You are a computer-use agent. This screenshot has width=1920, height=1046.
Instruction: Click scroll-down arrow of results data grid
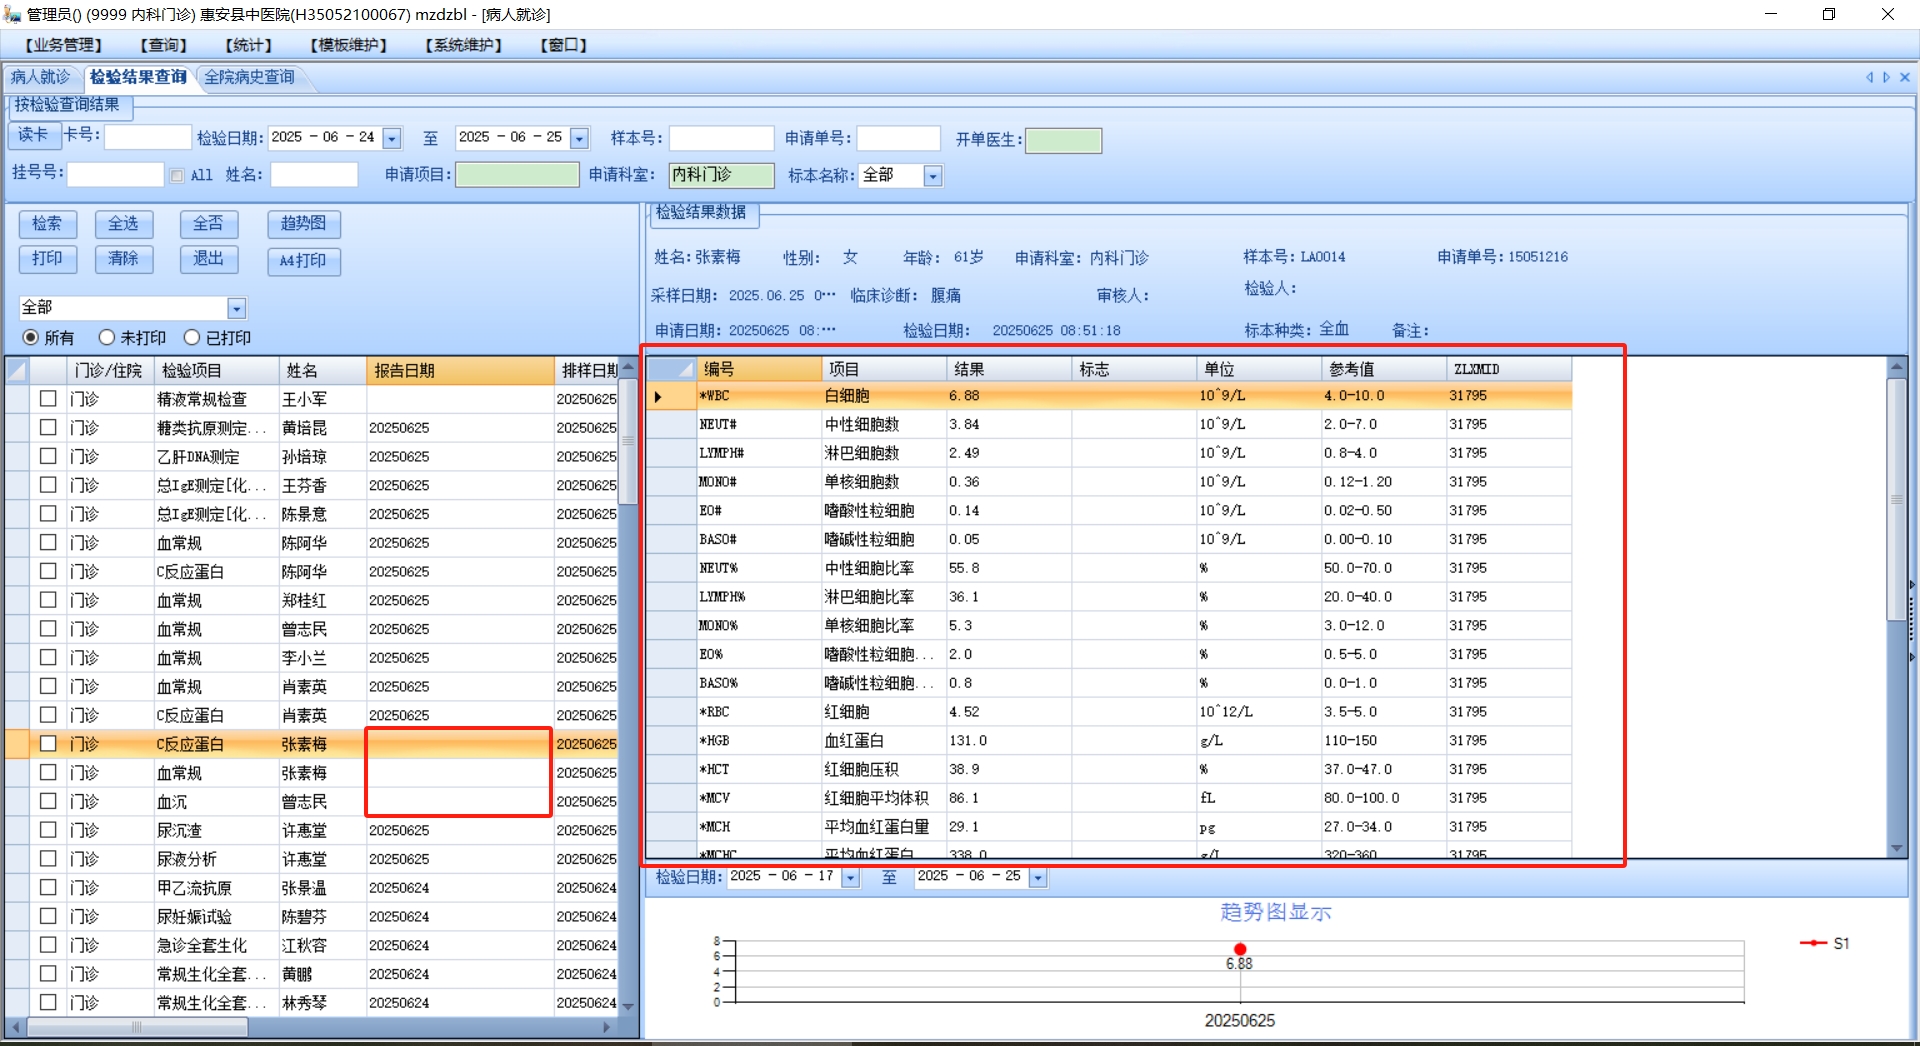click(1896, 848)
